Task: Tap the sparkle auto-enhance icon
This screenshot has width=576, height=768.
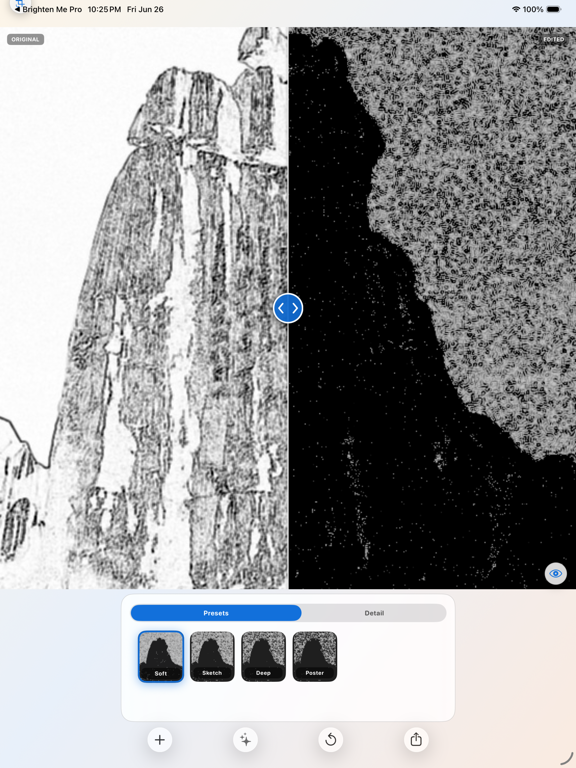Action: [245, 740]
